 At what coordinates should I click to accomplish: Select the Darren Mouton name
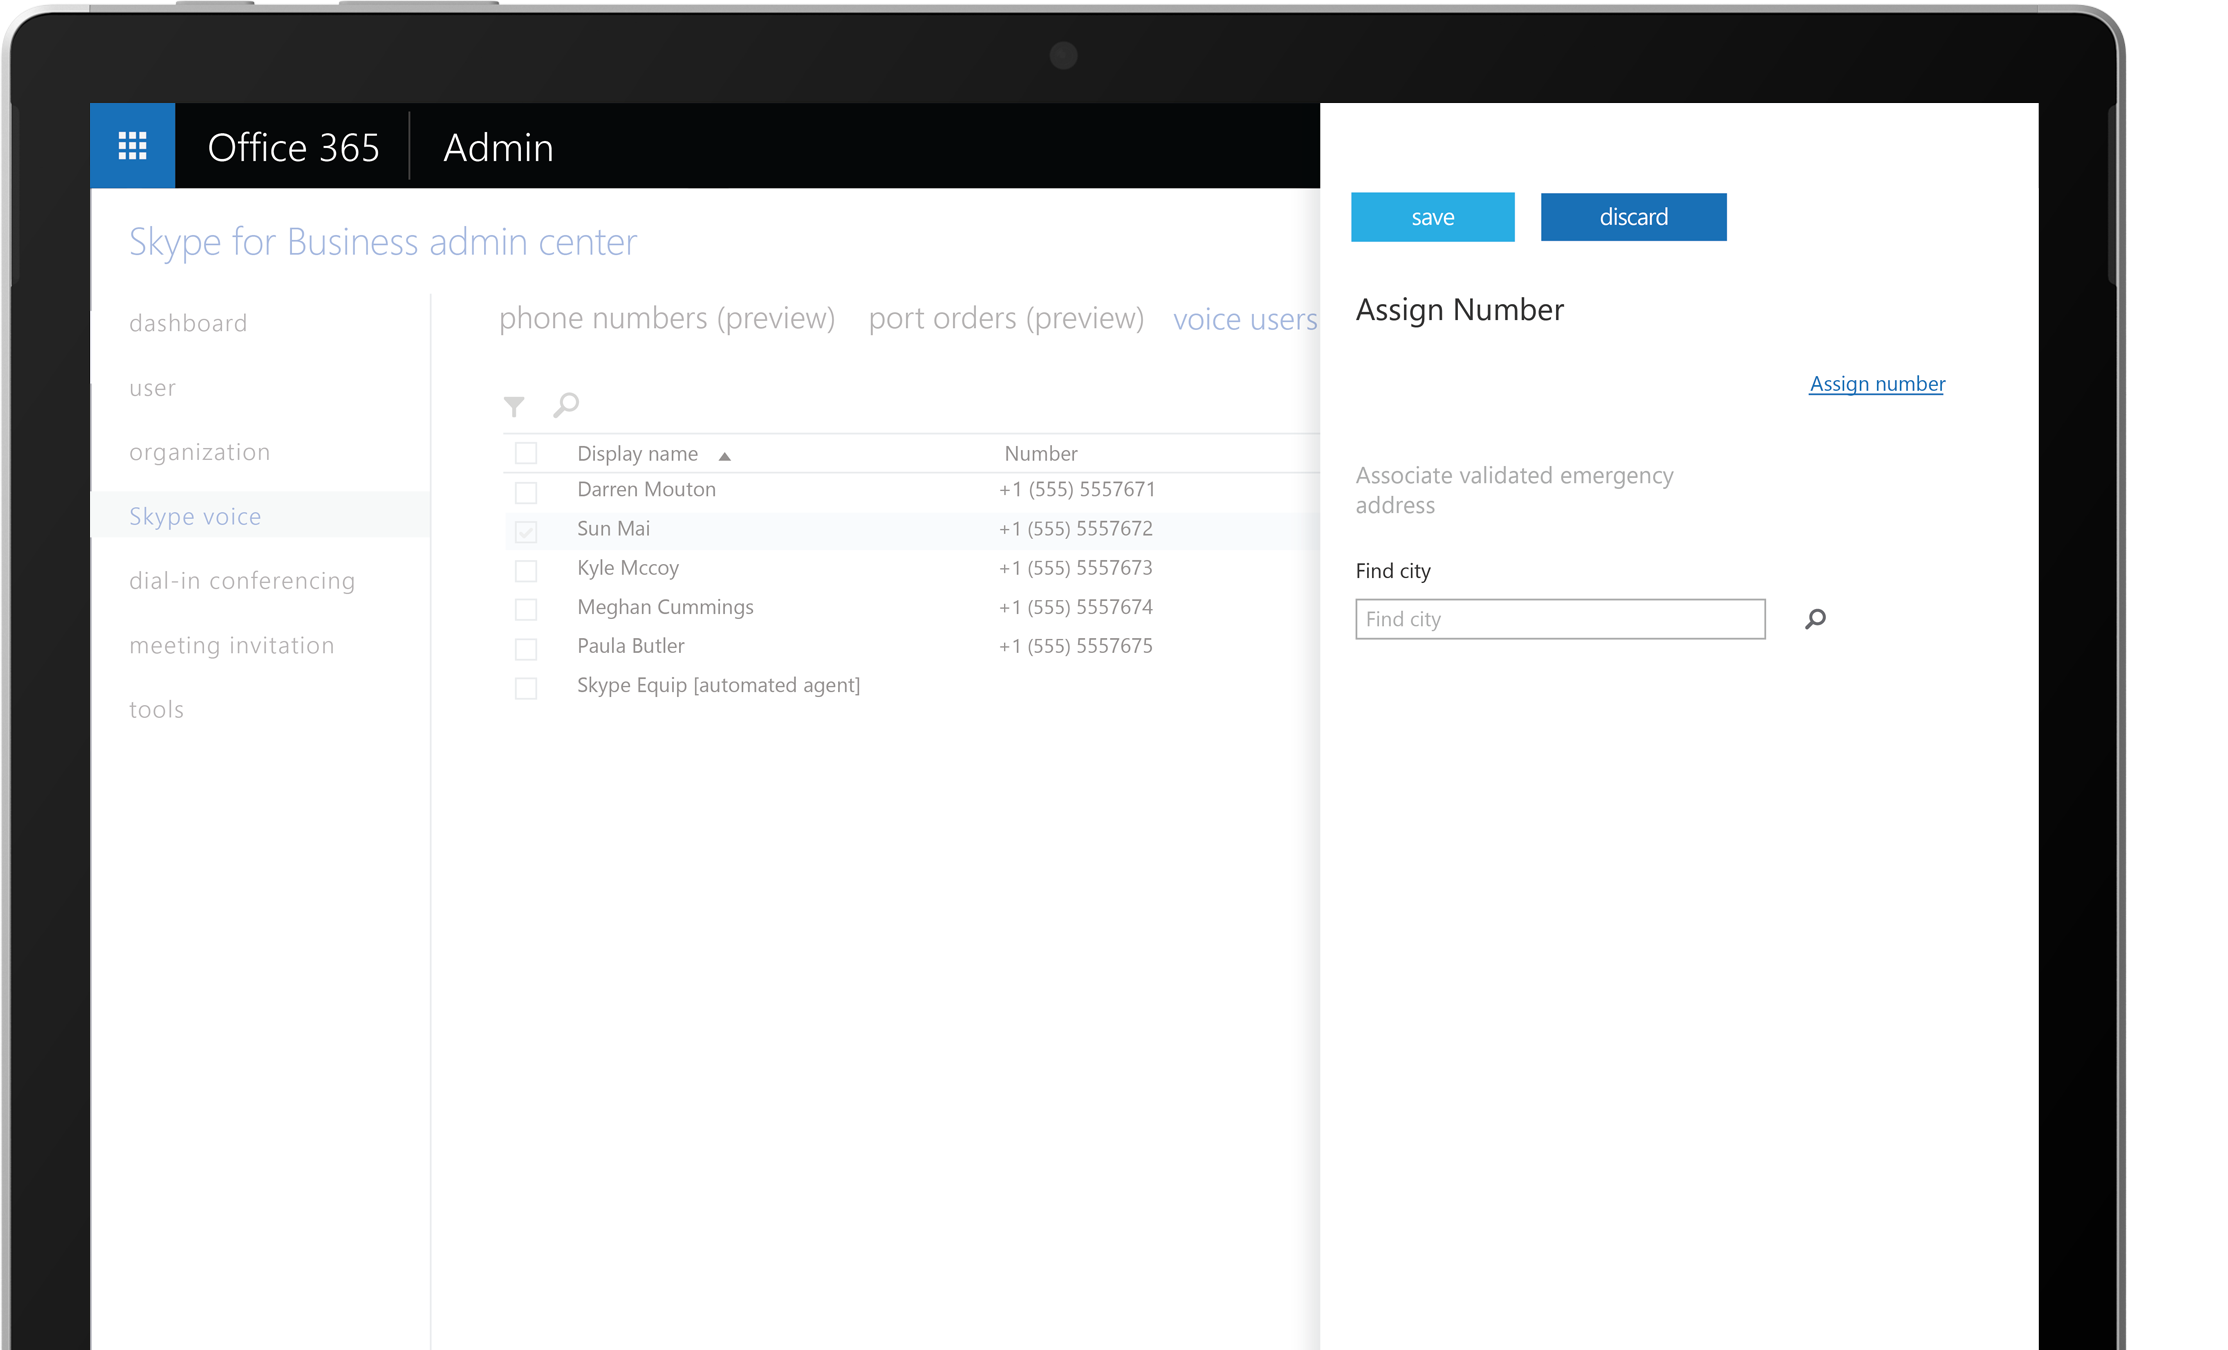[x=646, y=489]
